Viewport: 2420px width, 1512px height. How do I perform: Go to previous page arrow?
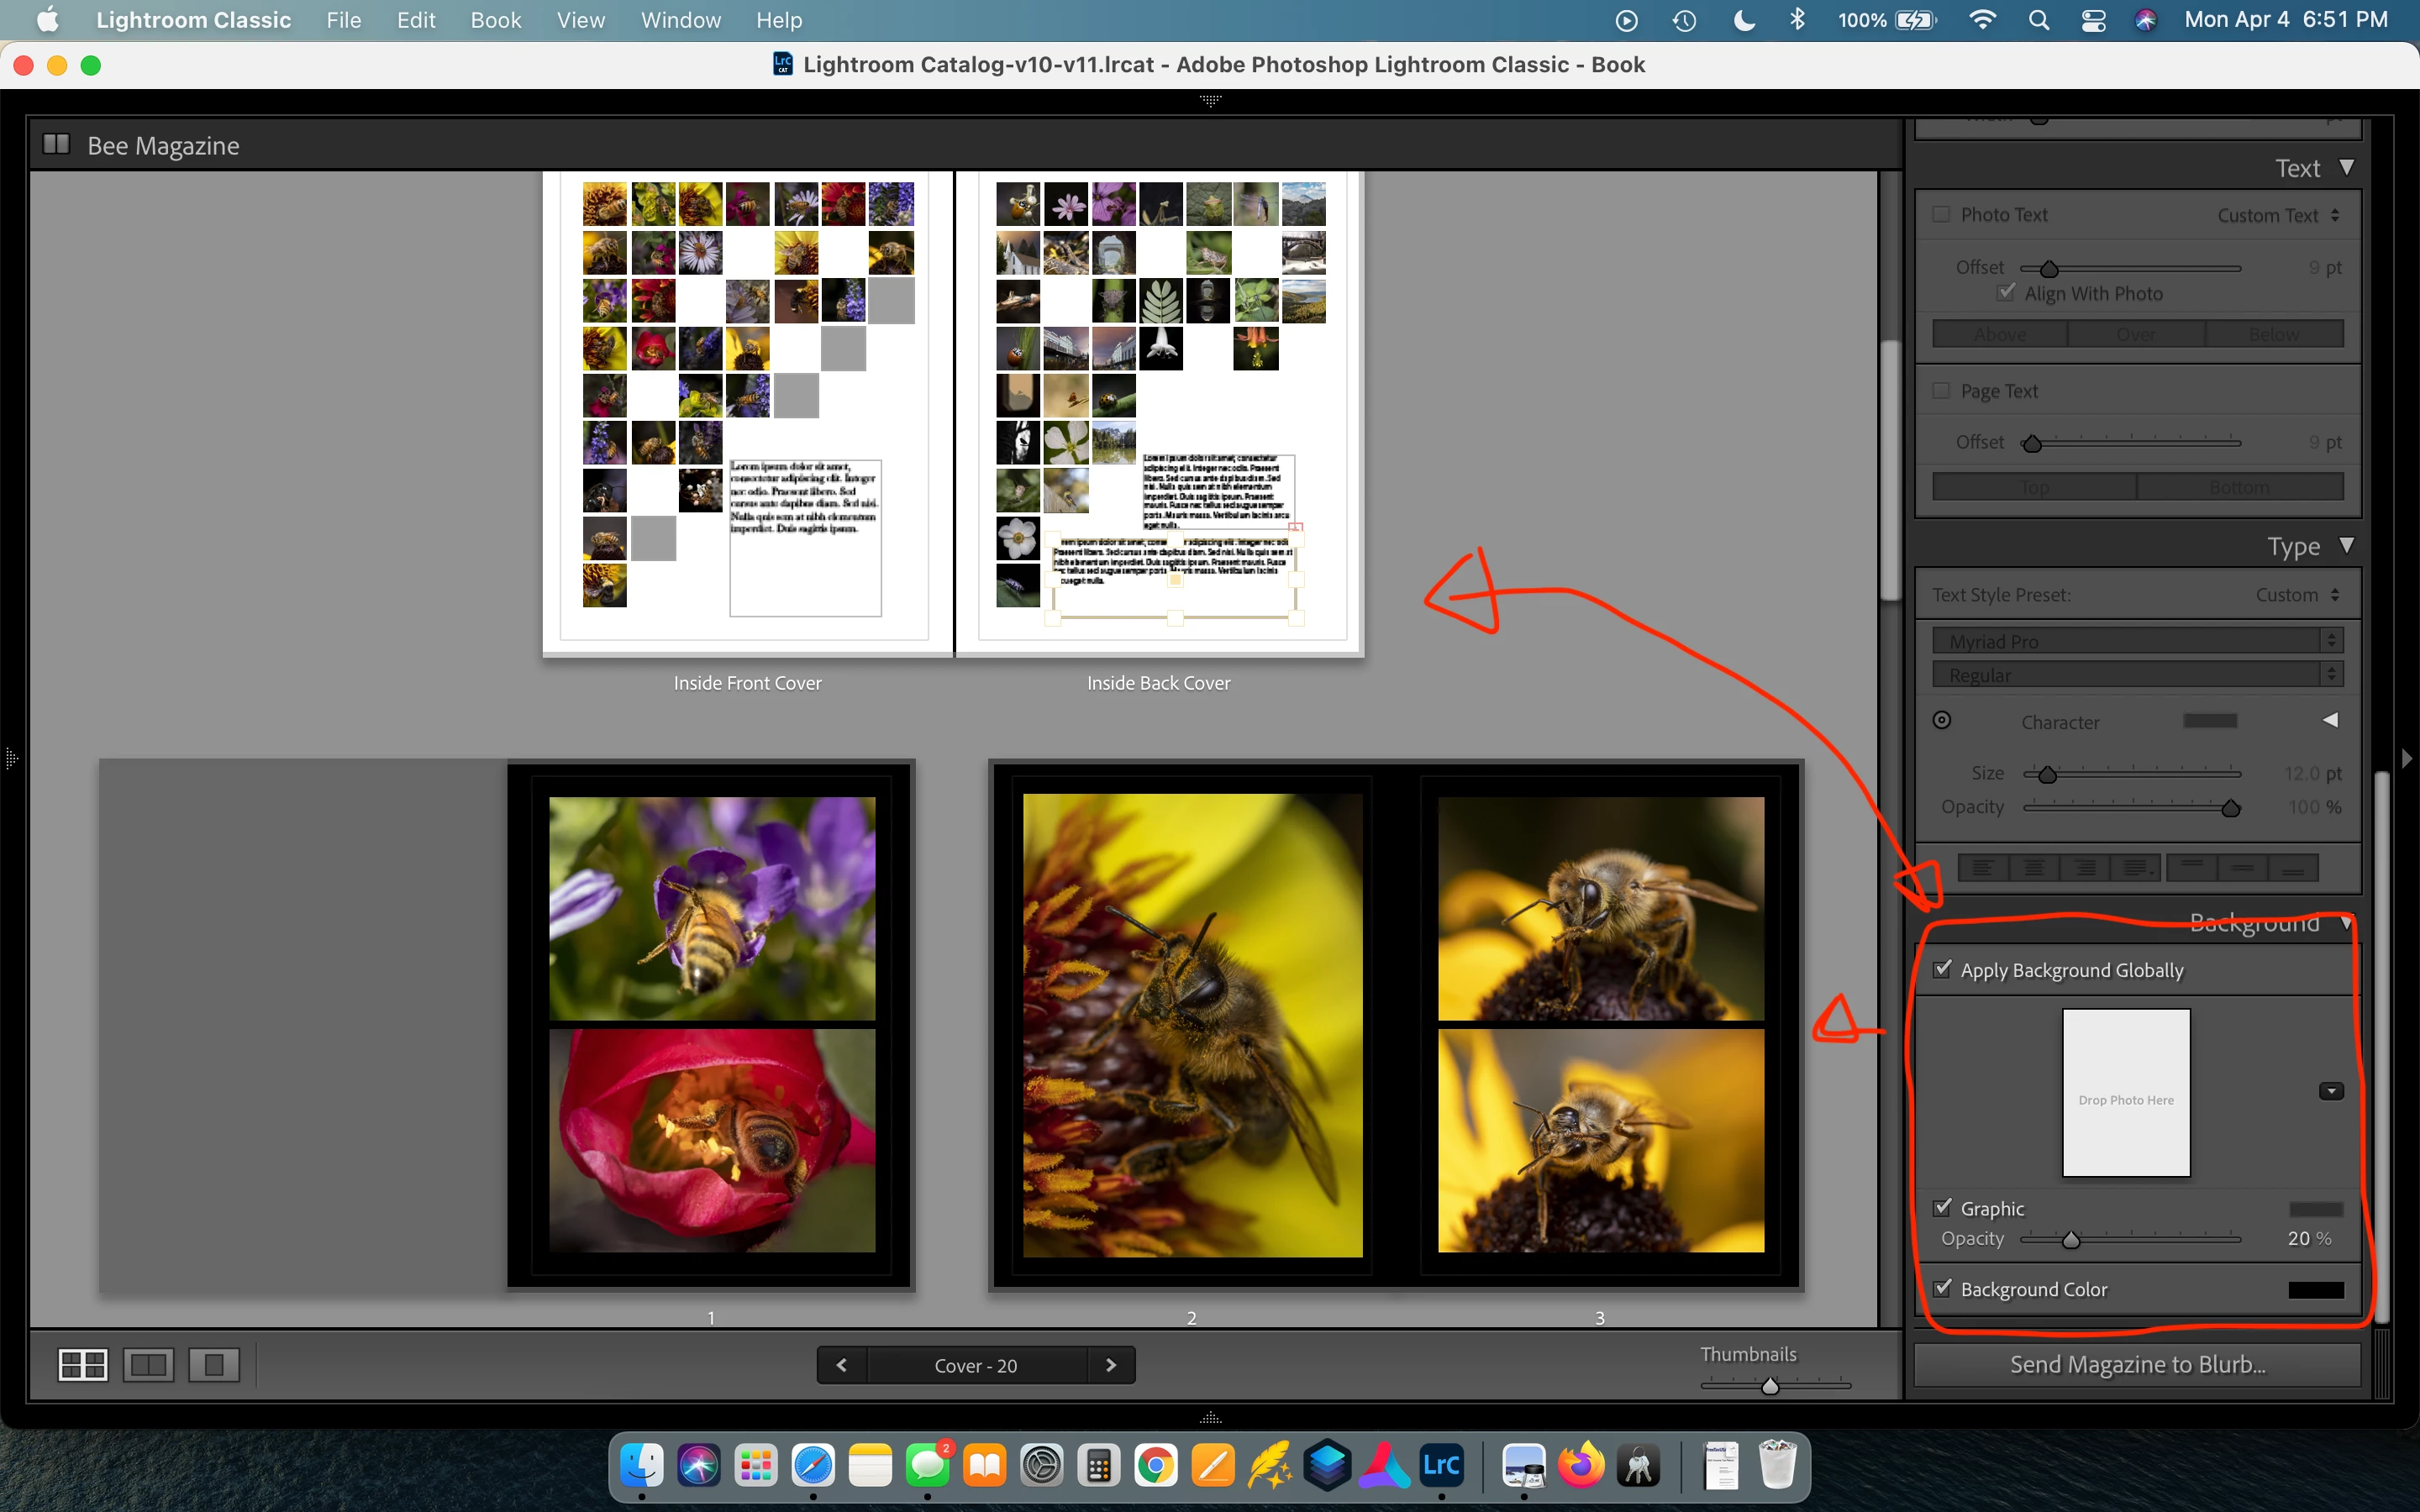(842, 1365)
